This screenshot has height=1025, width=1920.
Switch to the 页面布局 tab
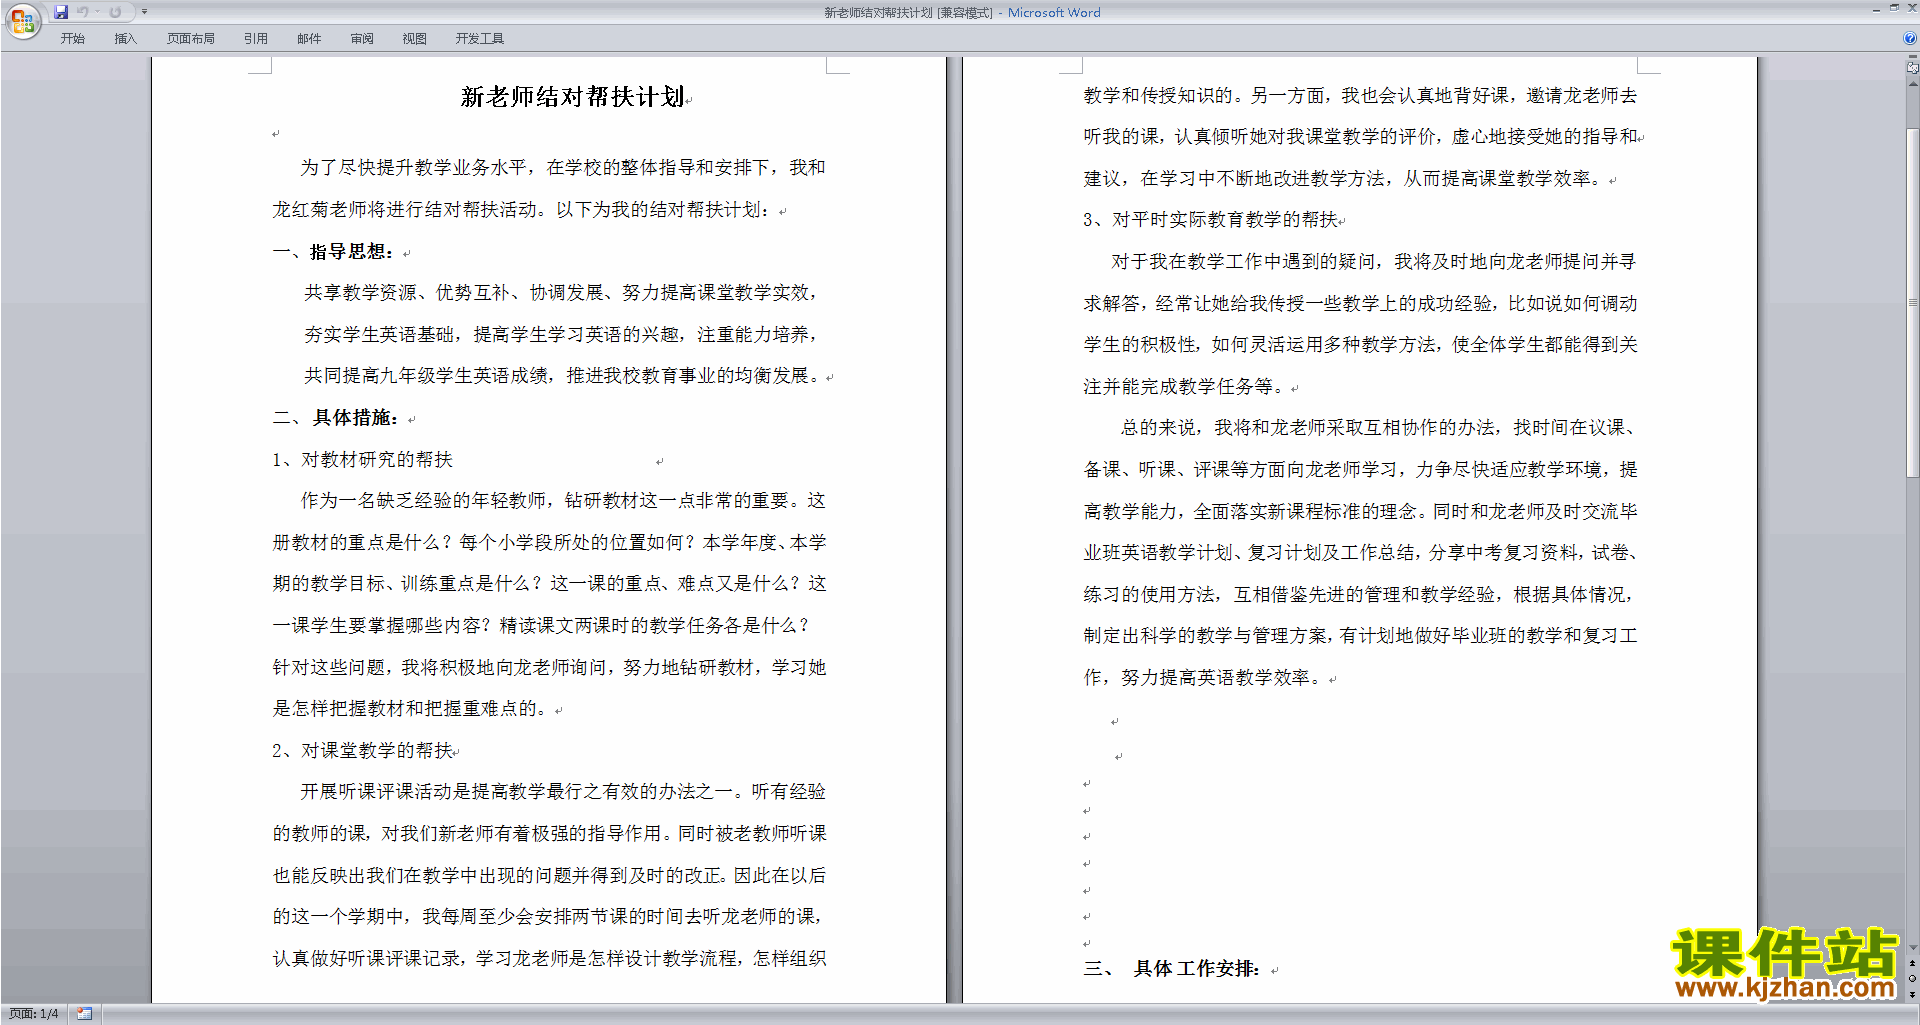191,39
